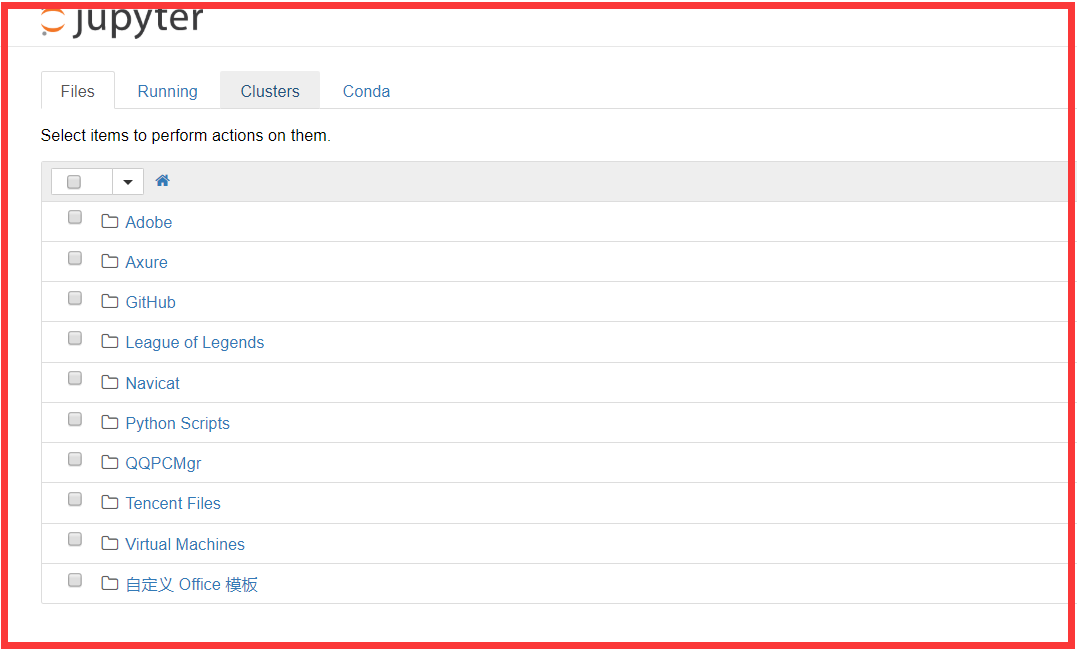Open the Axure folder link

146,262
